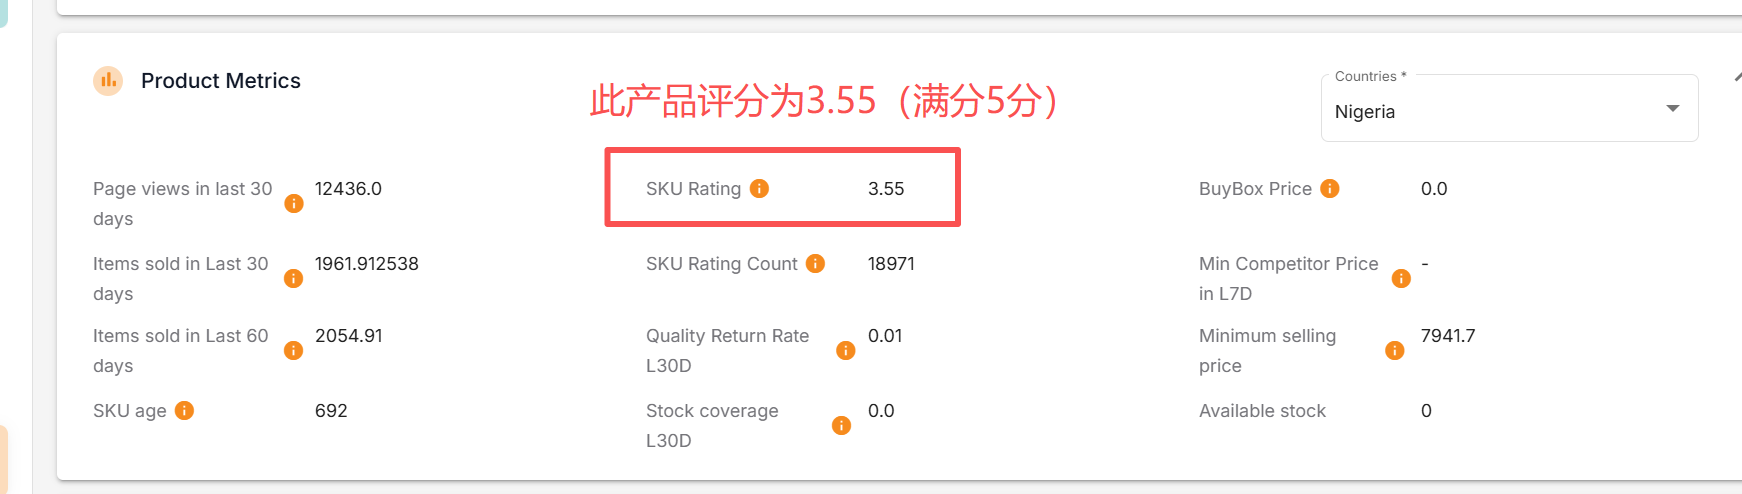
Task: Collapse panel with top-right corner arrow
Action: [1737, 76]
